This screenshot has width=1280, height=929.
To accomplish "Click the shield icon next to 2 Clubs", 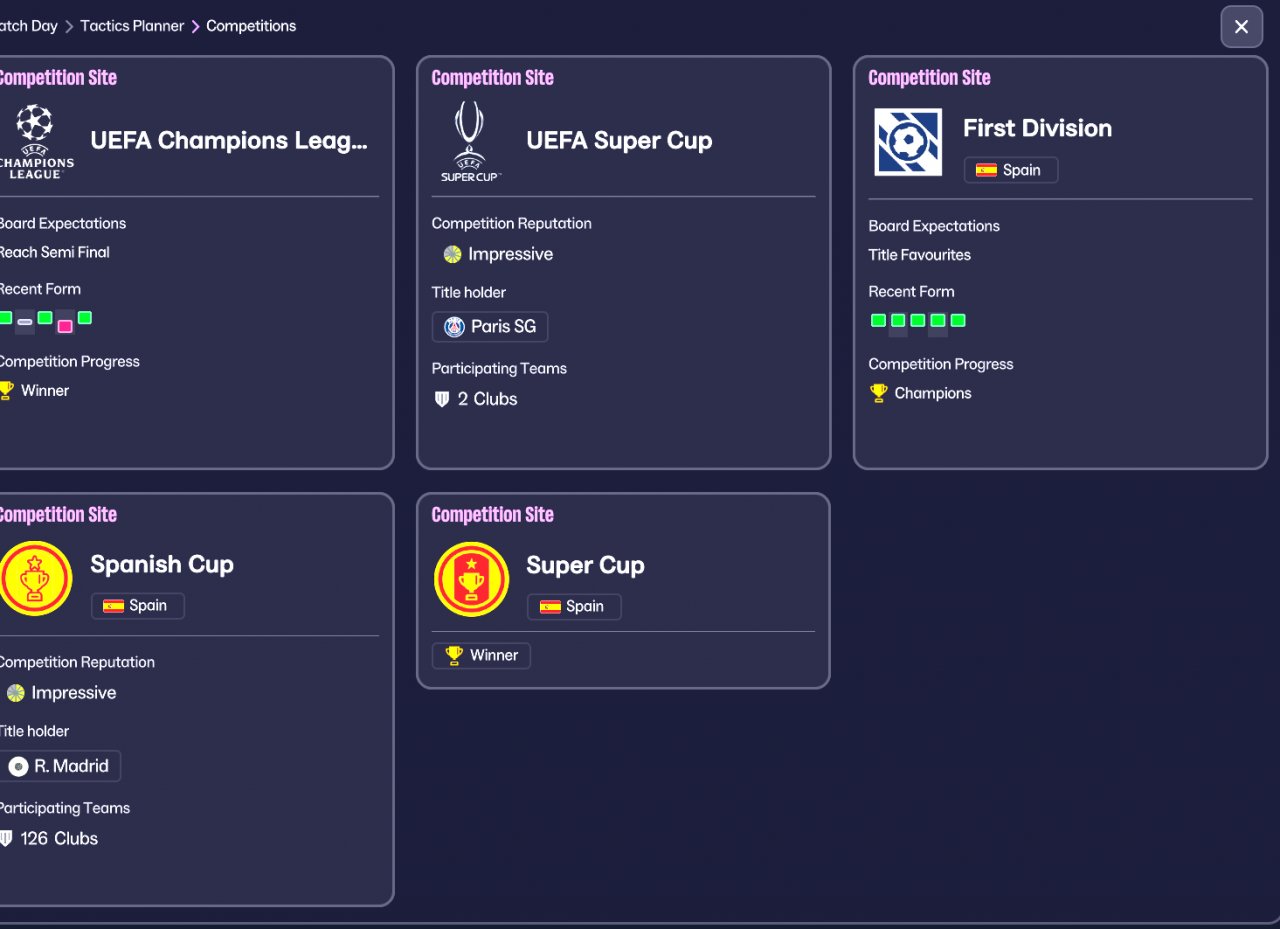I will 443,399.
